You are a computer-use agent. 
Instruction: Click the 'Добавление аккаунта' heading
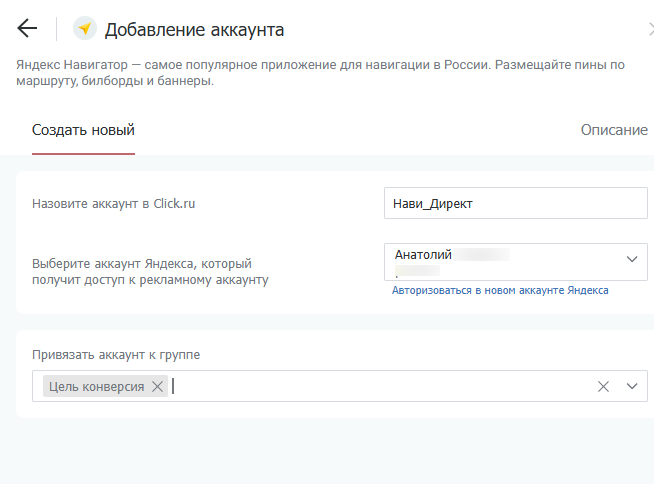(x=194, y=30)
